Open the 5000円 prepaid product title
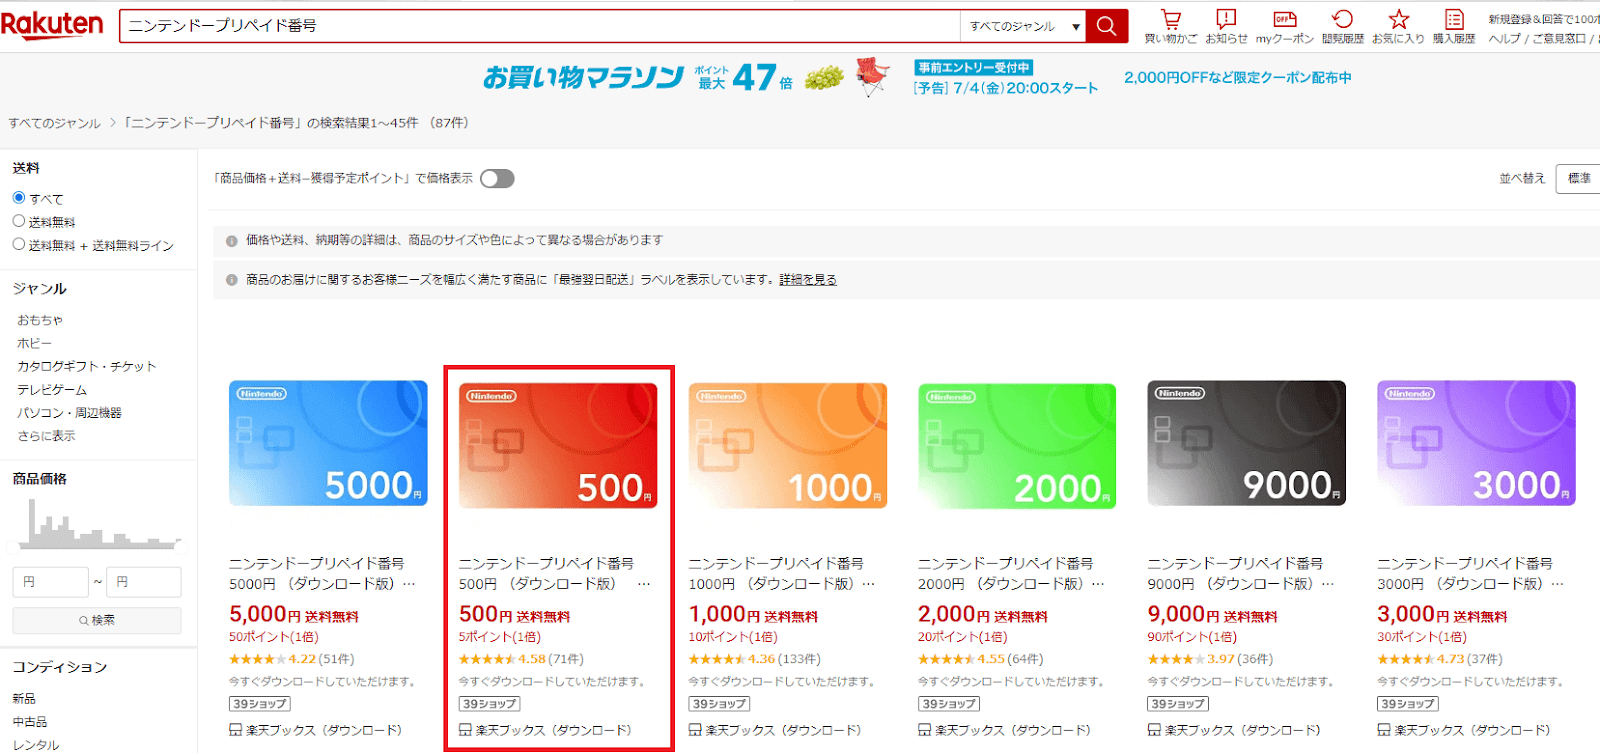The image size is (1600, 753). pos(322,574)
